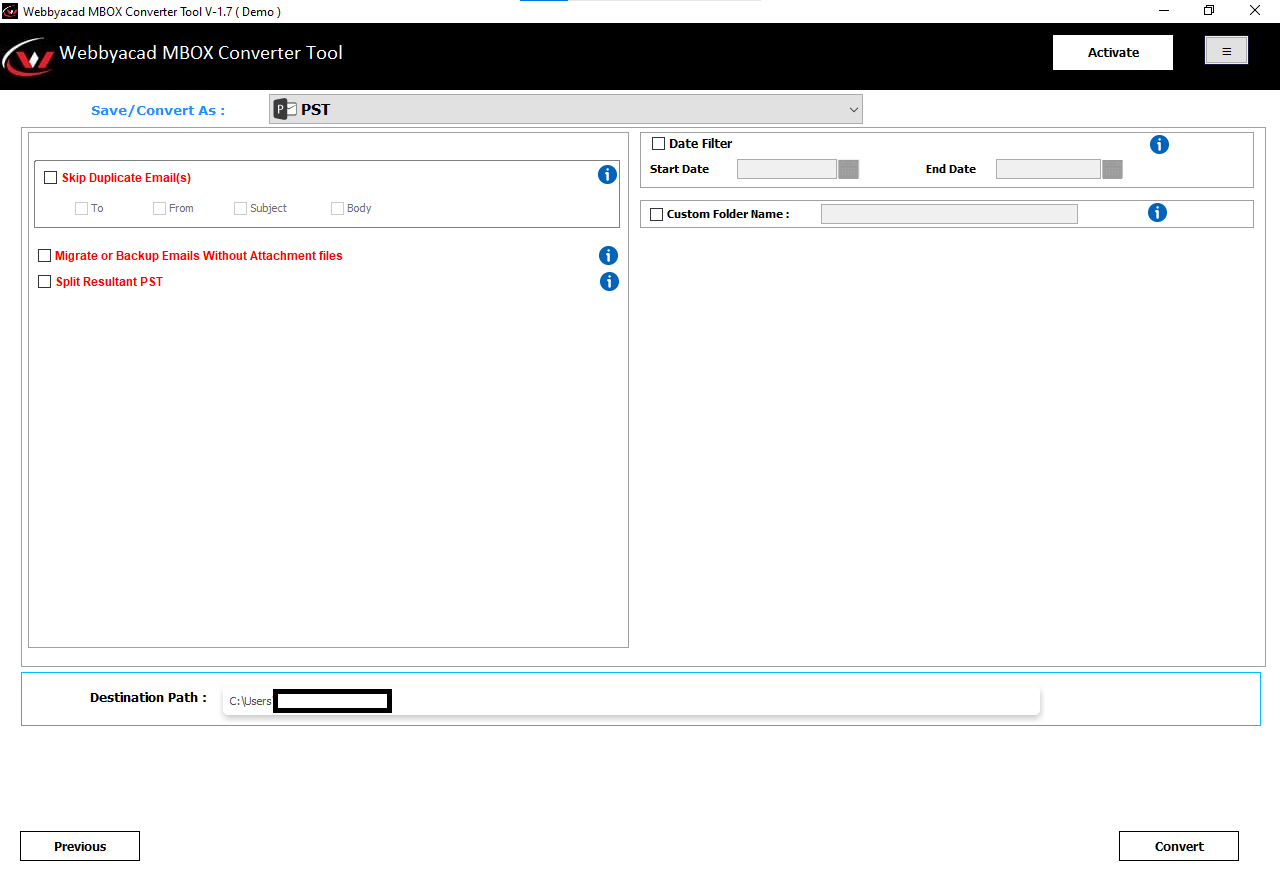Click the End Date input field

(x=1049, y=169)
